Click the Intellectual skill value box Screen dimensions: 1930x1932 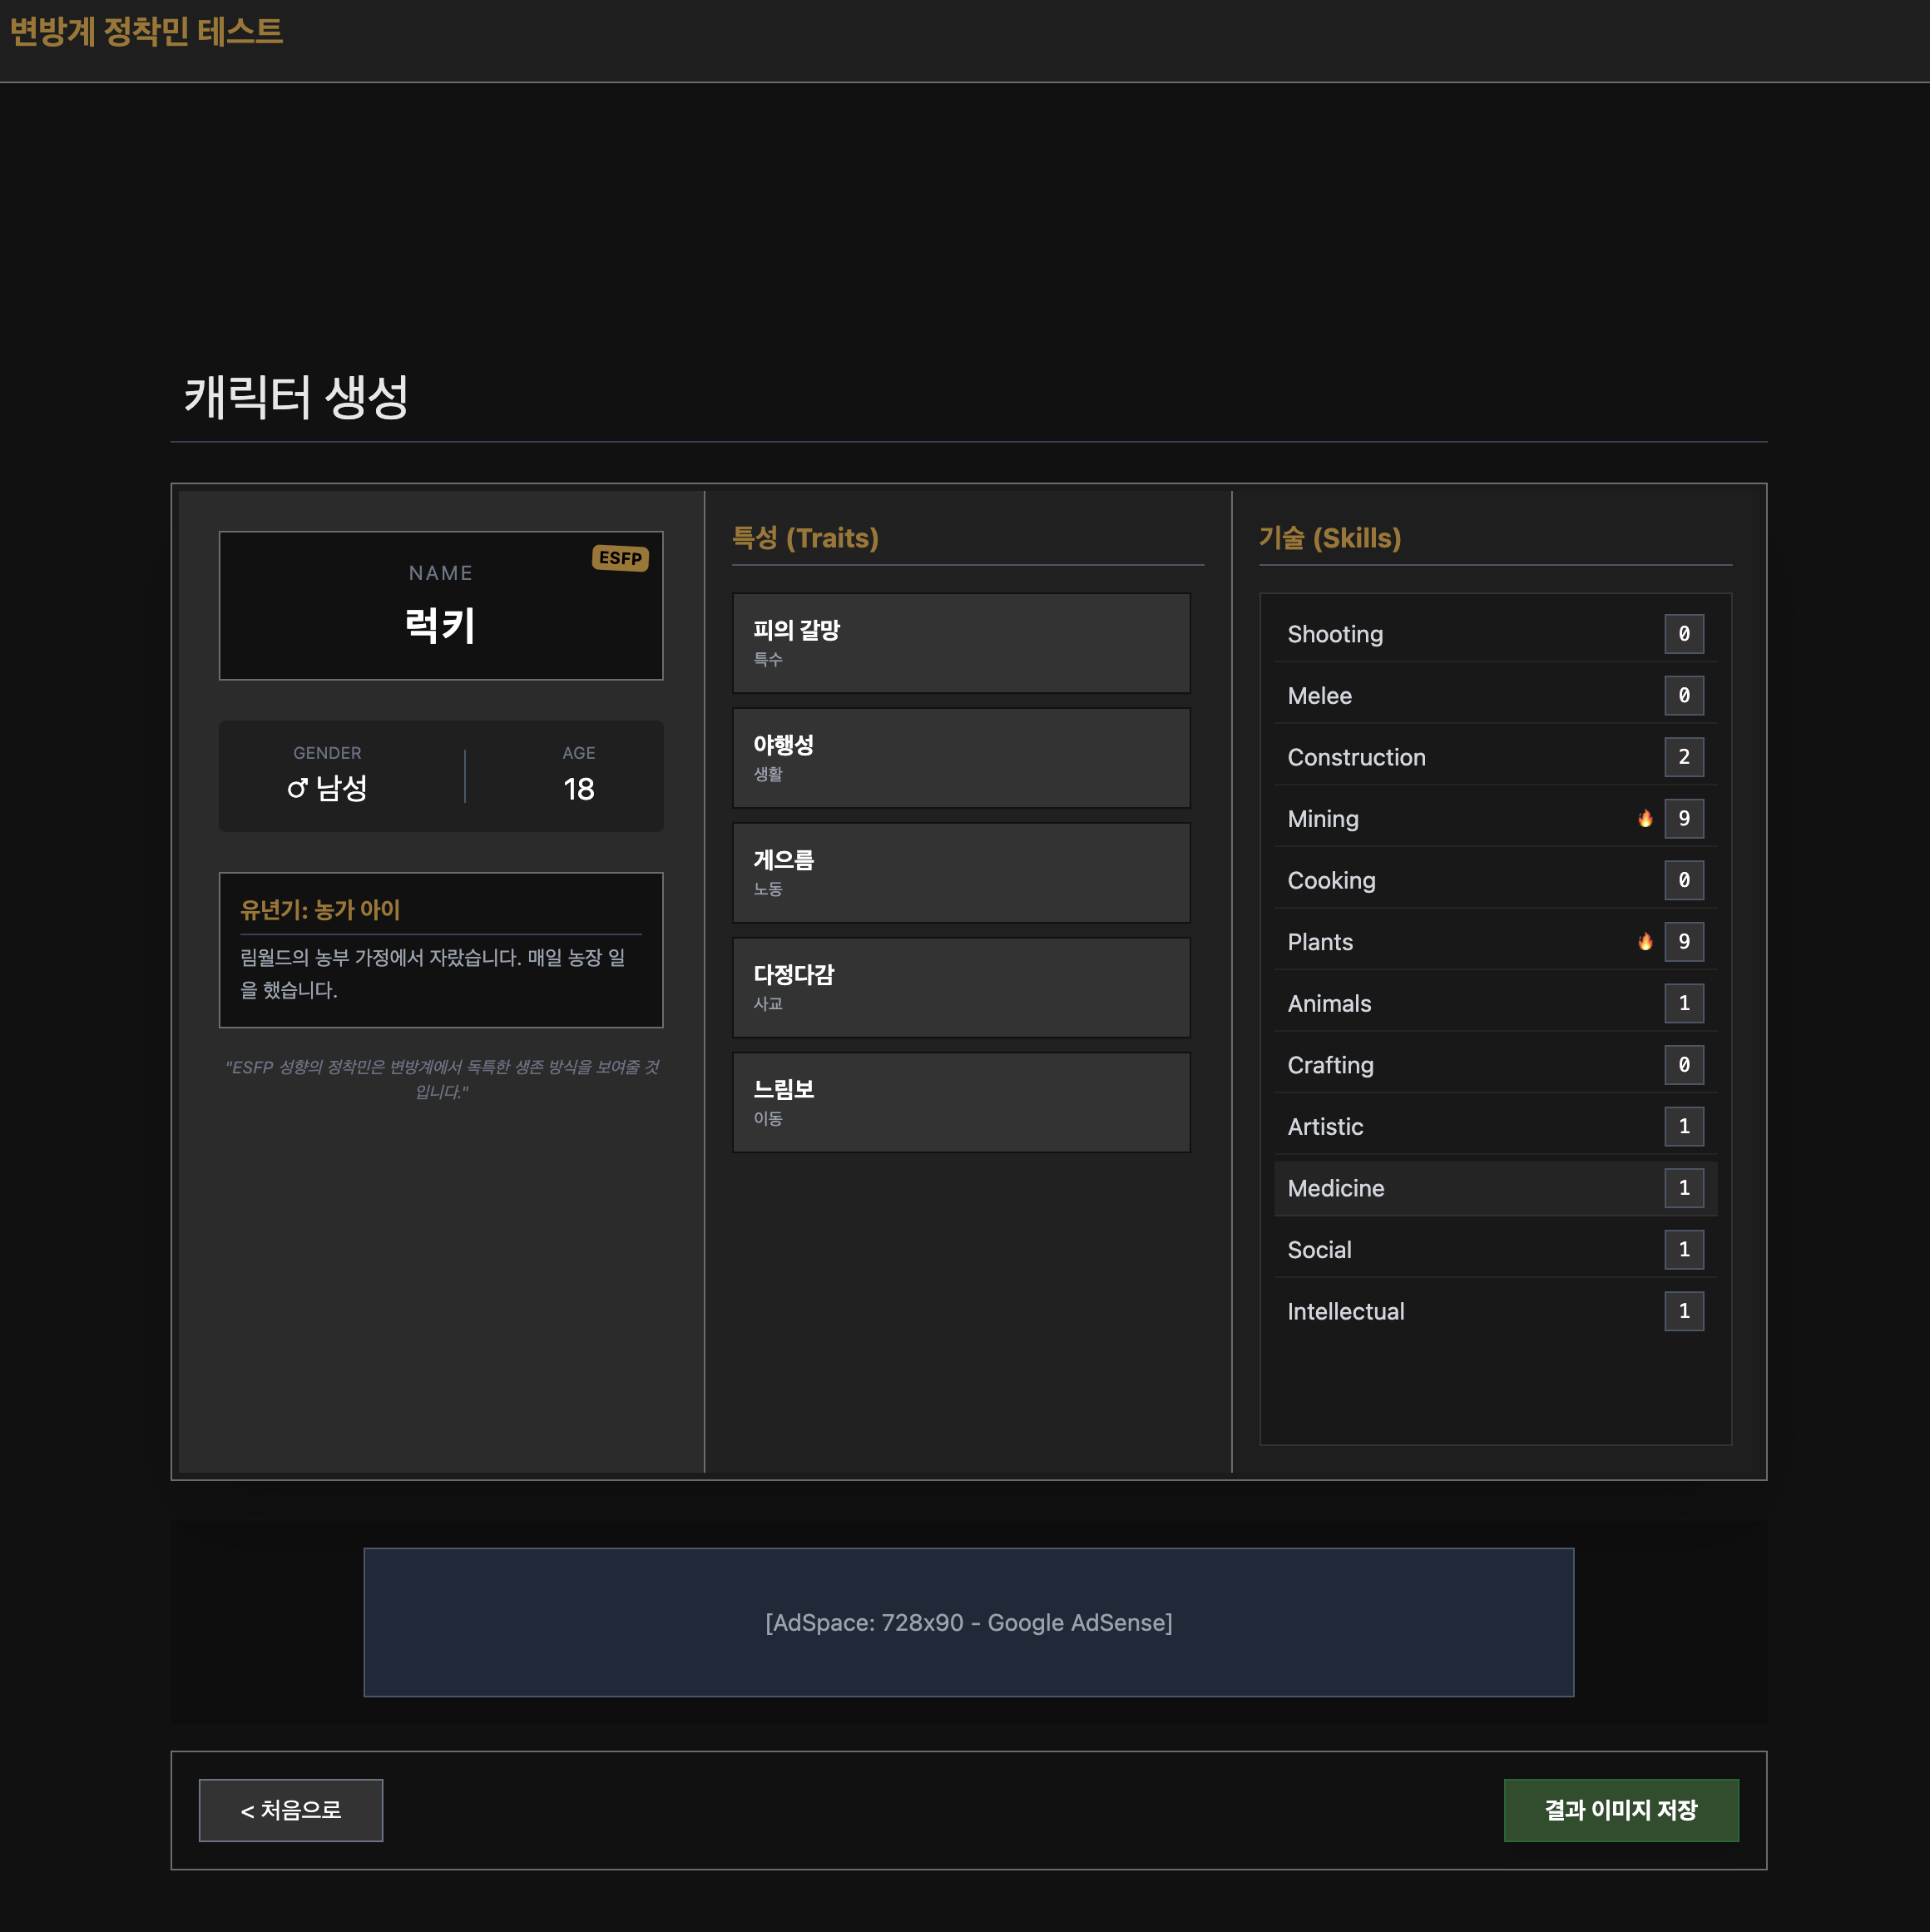coord(1683,1311)
